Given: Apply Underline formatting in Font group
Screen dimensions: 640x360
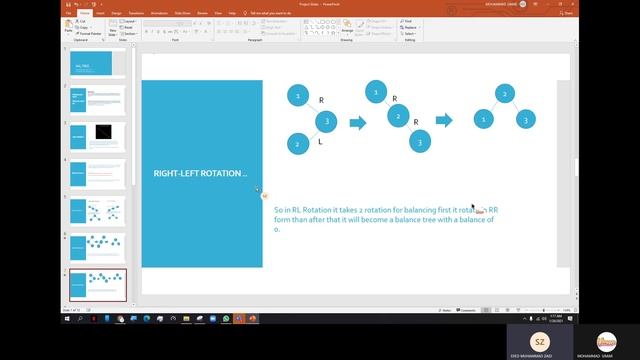Looking at the screenshot, I should (158, 32).
